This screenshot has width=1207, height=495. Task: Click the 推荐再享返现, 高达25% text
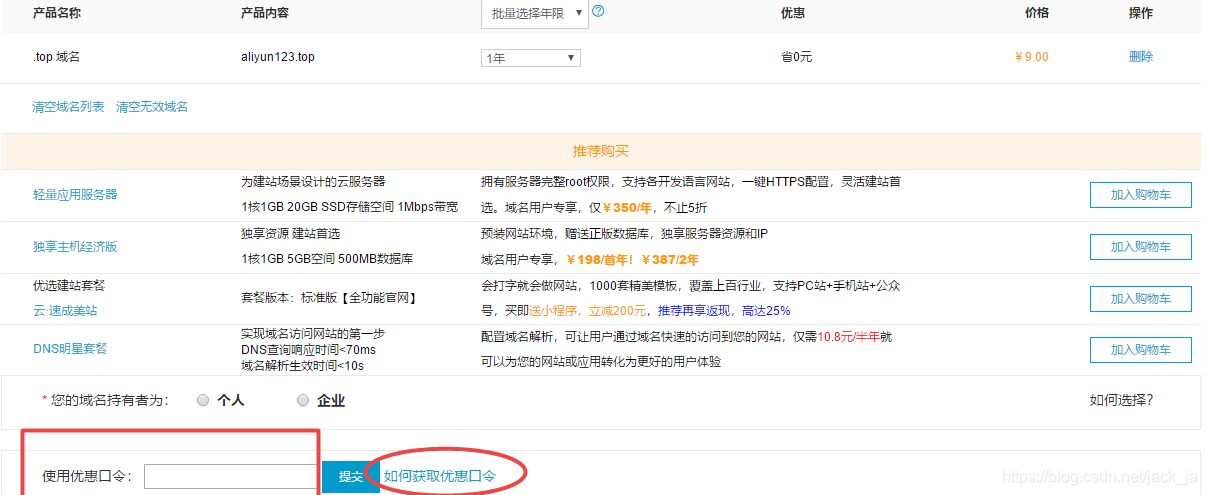tap(724, 311)
